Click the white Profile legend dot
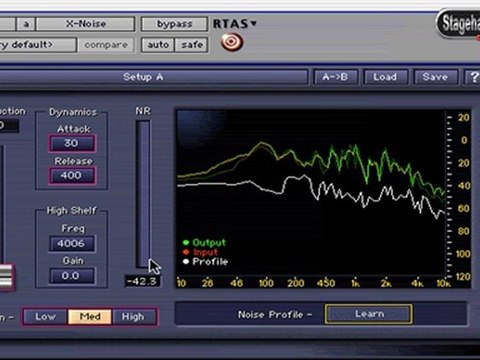 coord(186,262)
